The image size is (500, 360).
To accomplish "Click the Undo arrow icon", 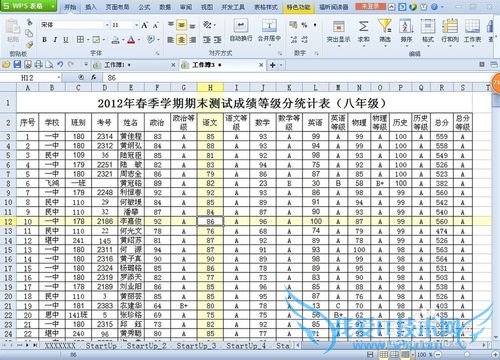I will pyautogui.click(x=60, y=64).
